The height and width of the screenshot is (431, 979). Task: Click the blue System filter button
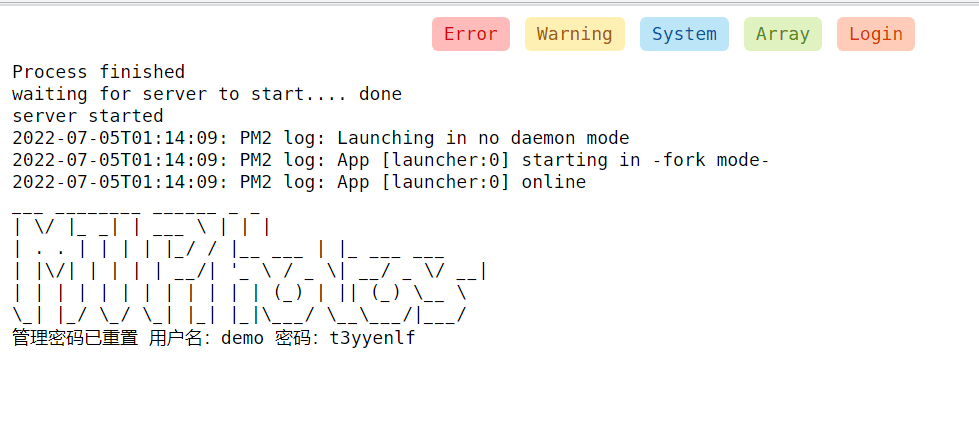coord(684,34)
